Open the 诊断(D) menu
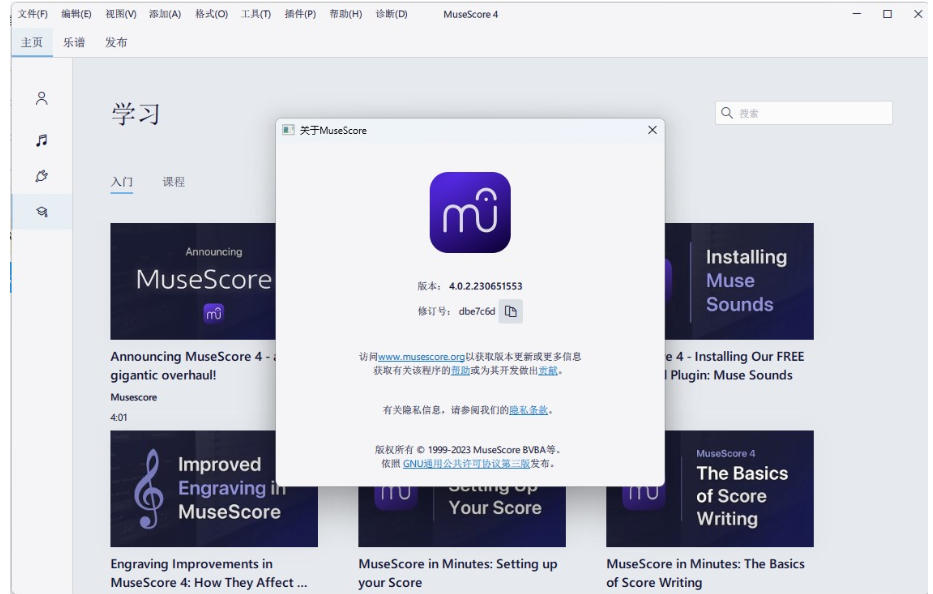Screen dimensions: 933x594 coord(391,14)
